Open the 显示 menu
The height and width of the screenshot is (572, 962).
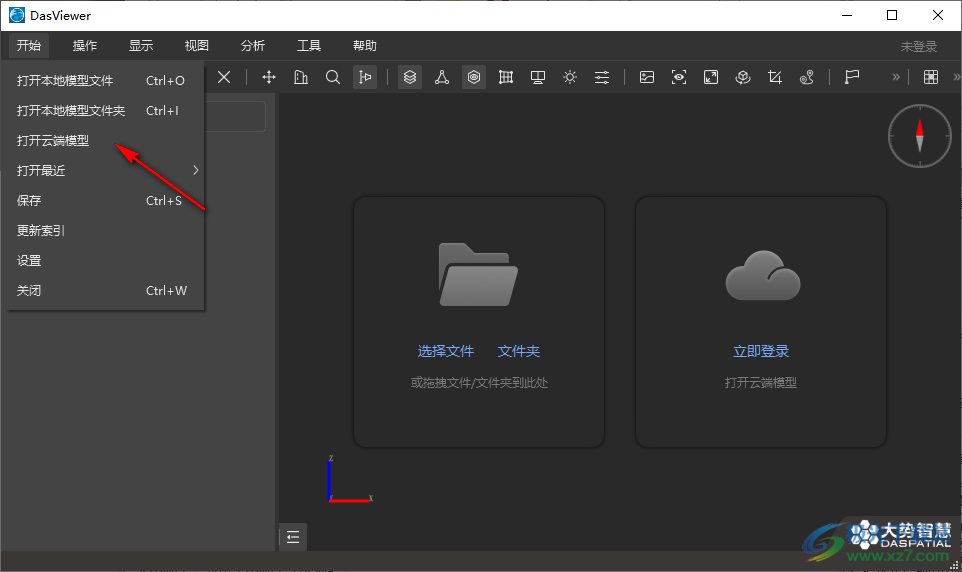[x=140, y=45]
